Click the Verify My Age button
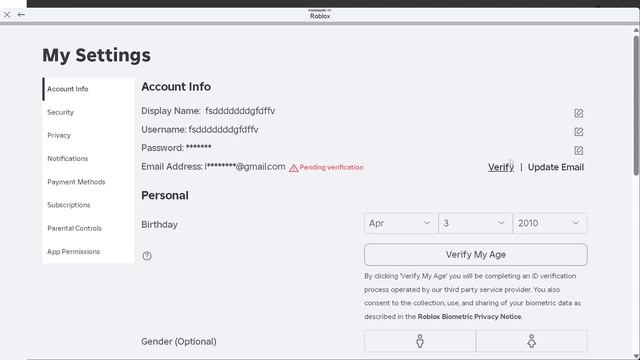The height and width of the screenshot is (360, 640). 476,255
